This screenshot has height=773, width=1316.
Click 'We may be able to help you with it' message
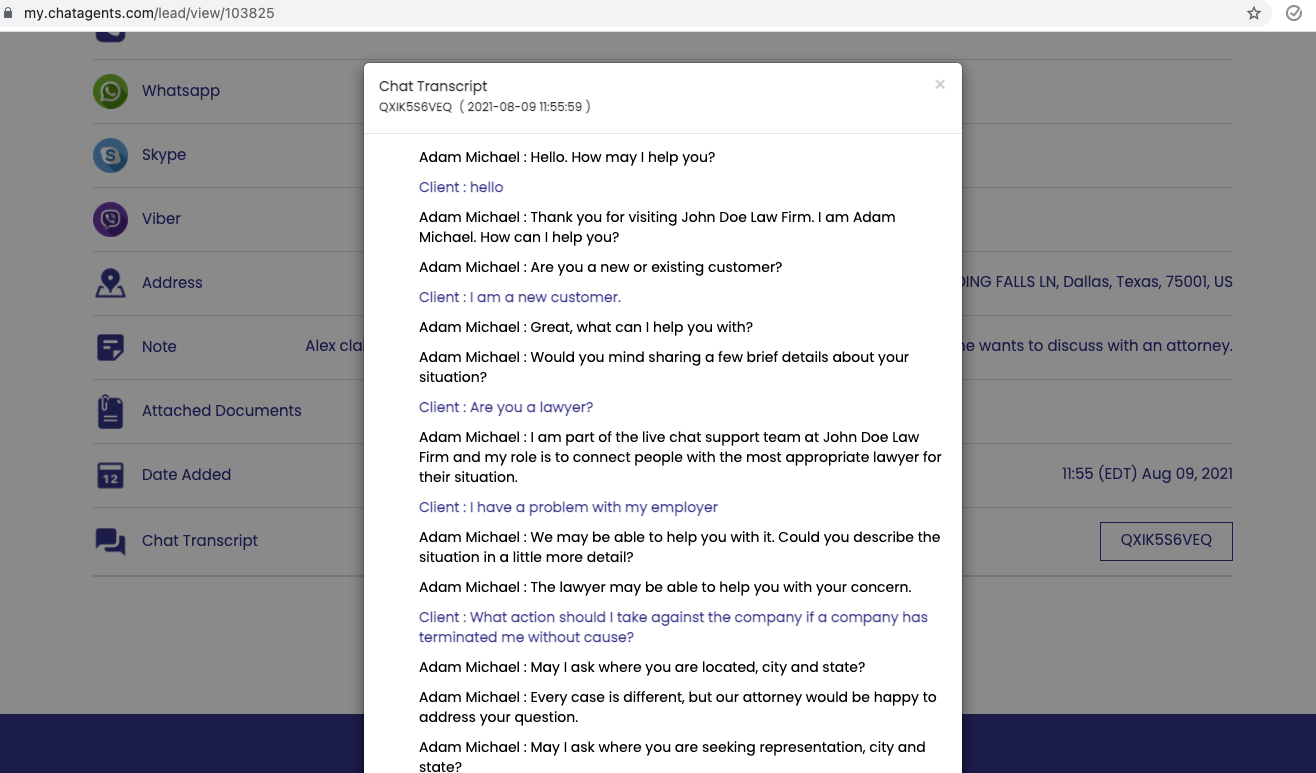pos(680,547)
